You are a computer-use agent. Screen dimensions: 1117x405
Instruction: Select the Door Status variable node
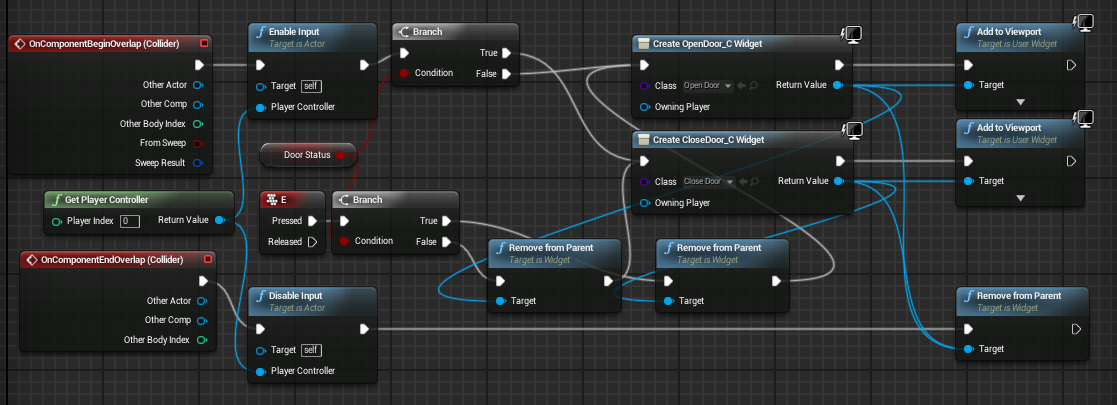(308, 154)
